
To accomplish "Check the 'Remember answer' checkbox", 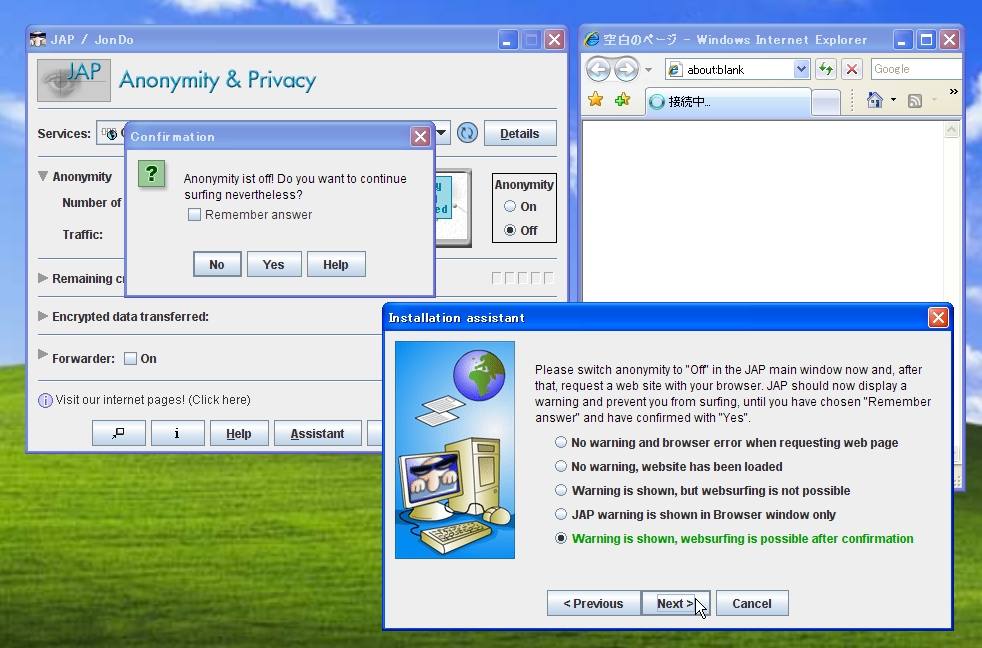I will click(x=194, y=215).
